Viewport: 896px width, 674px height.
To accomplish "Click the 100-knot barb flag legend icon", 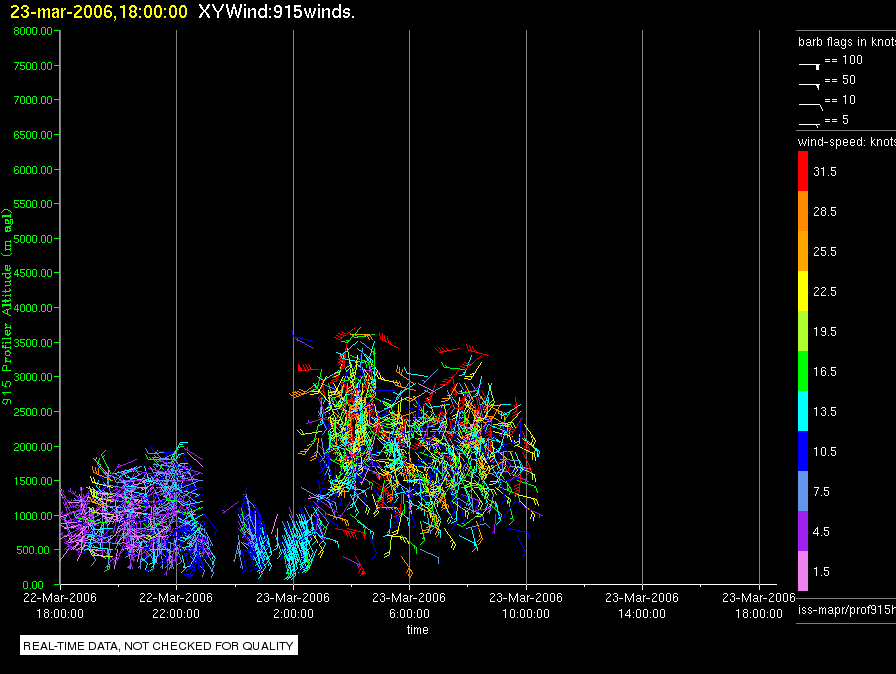I will coord(809,66).
